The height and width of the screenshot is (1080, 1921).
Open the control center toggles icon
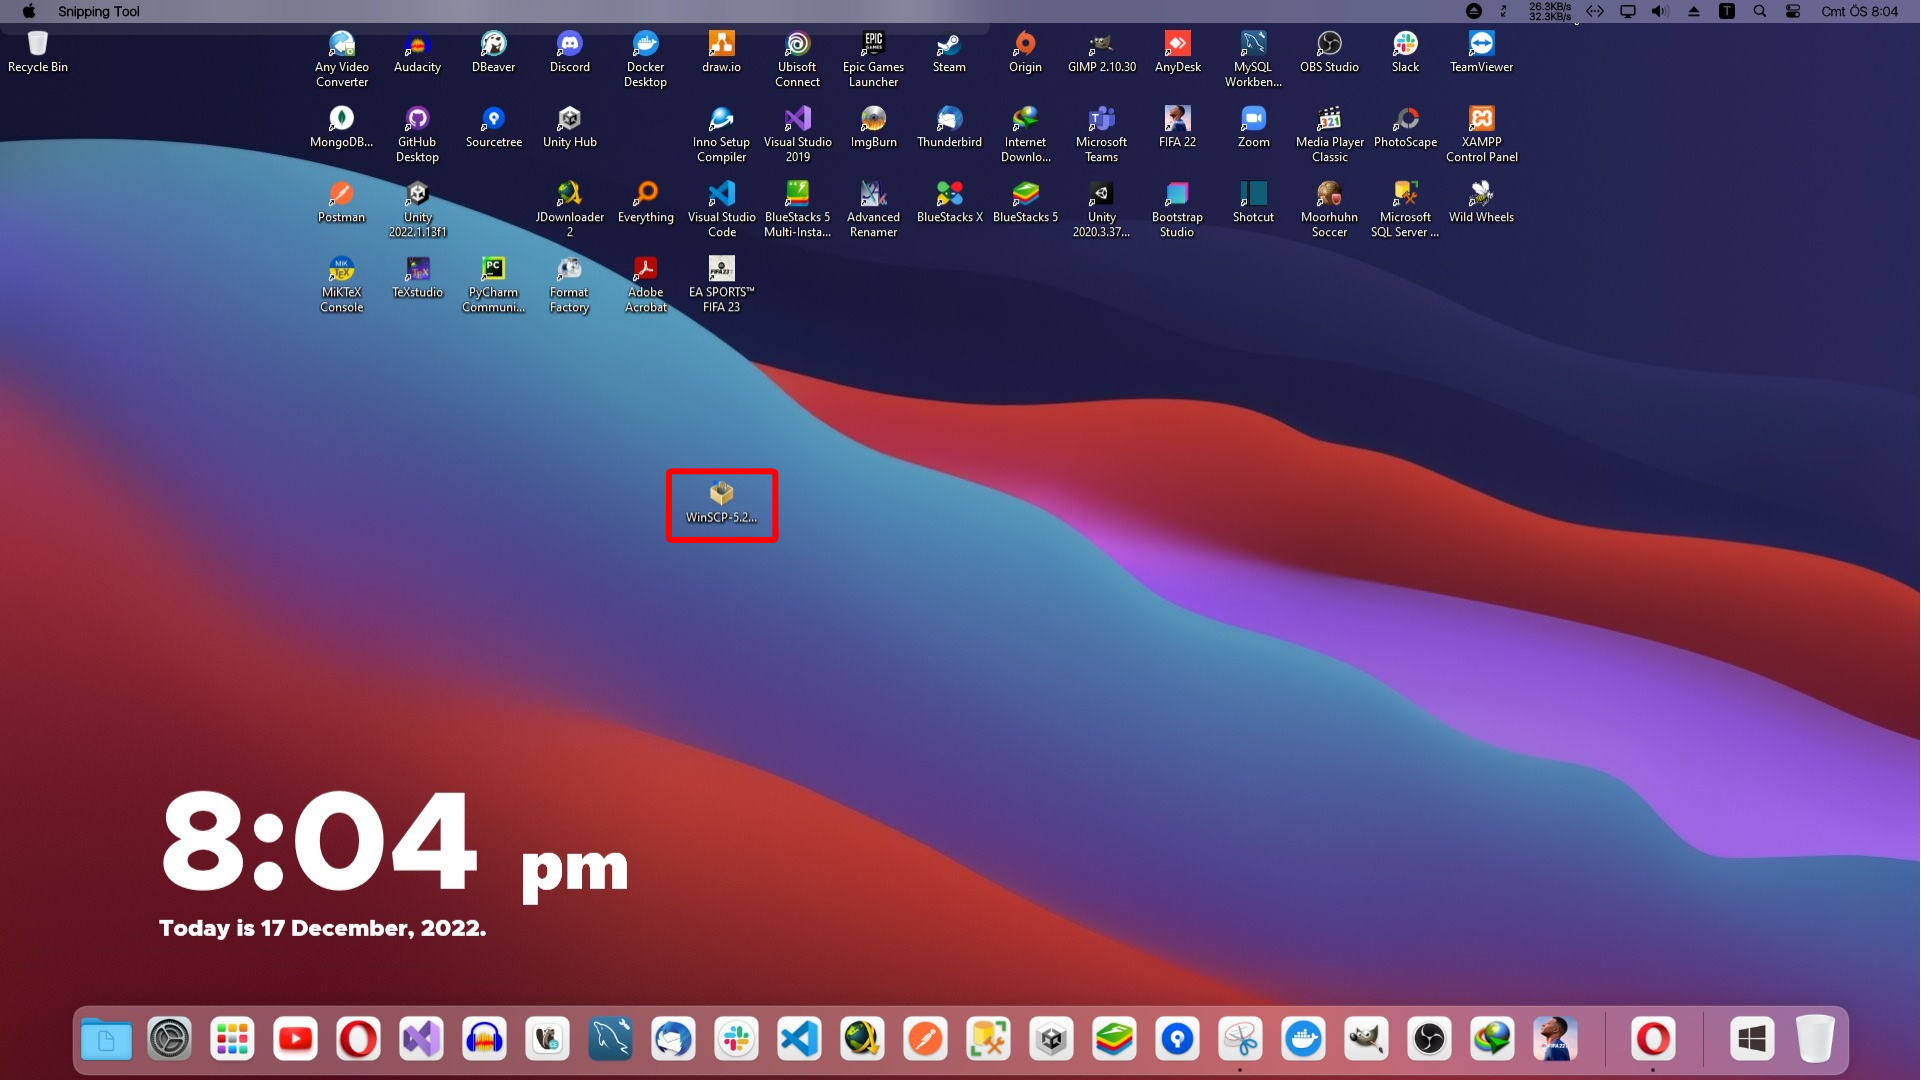pyautogui.click(x=1793, y=11)
